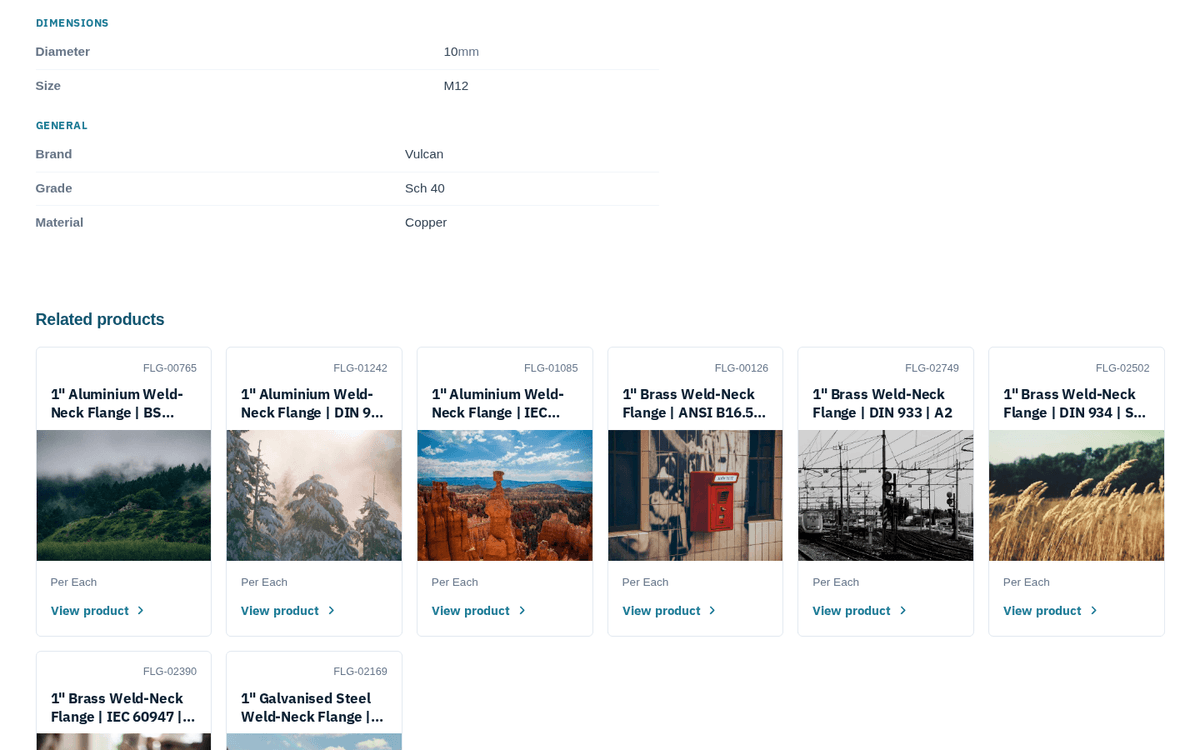Click chevron arrow on FLG-02749 View product
Viewport: 1200px width, 750px height.
coord(902,611)
